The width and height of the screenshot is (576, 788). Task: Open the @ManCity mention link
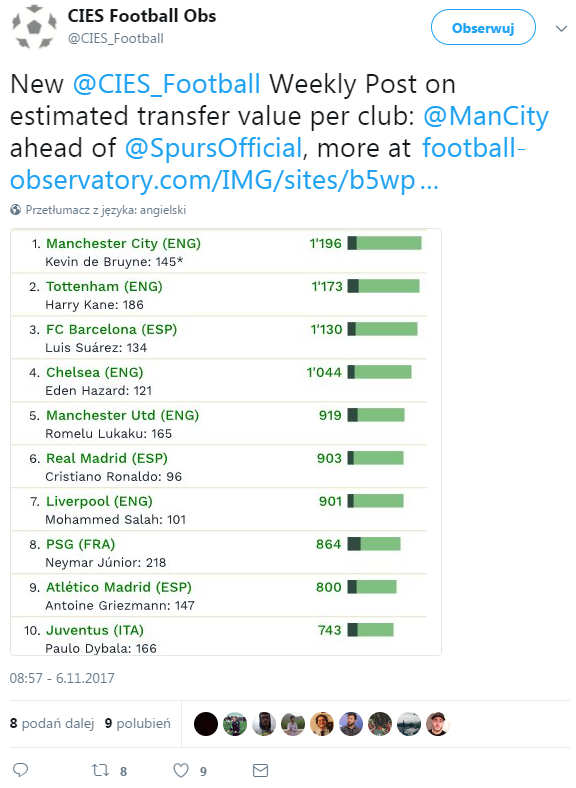[486, 116]
